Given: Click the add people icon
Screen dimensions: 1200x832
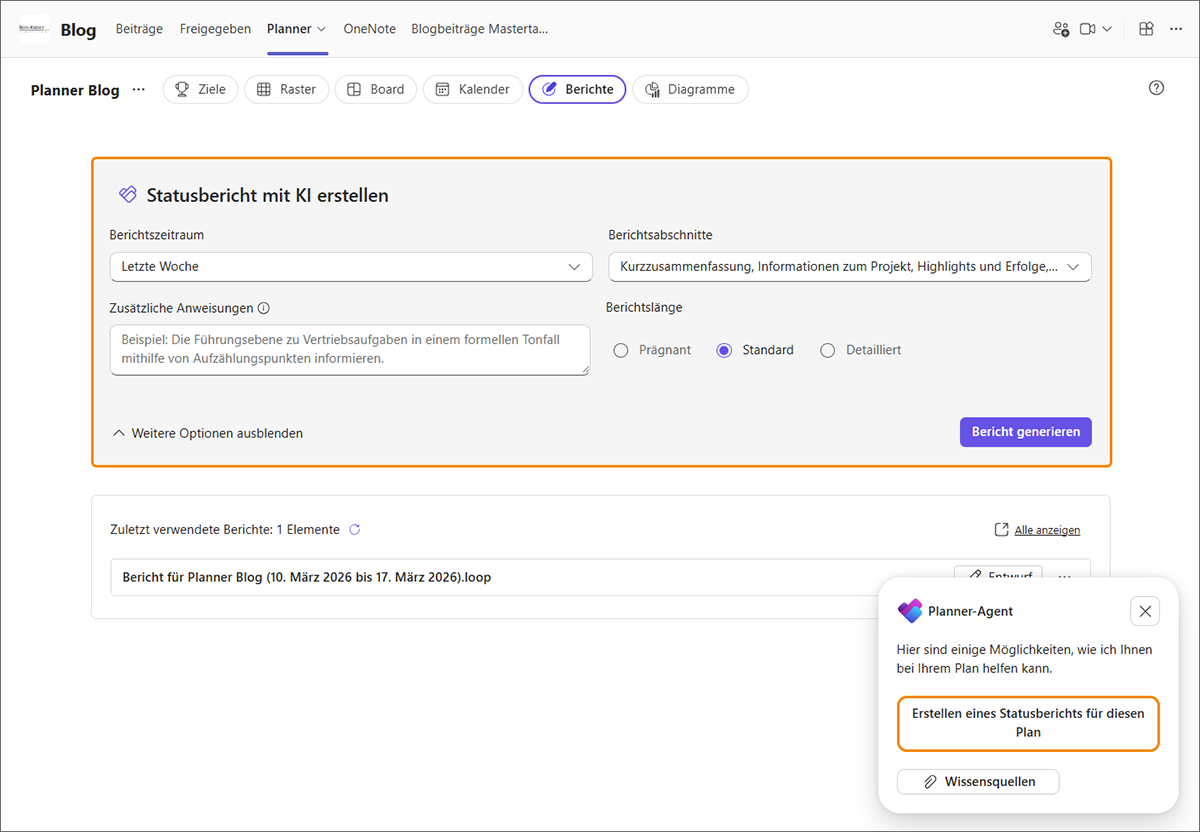Looking at the screenshot, I should (x=1061, y=29).
